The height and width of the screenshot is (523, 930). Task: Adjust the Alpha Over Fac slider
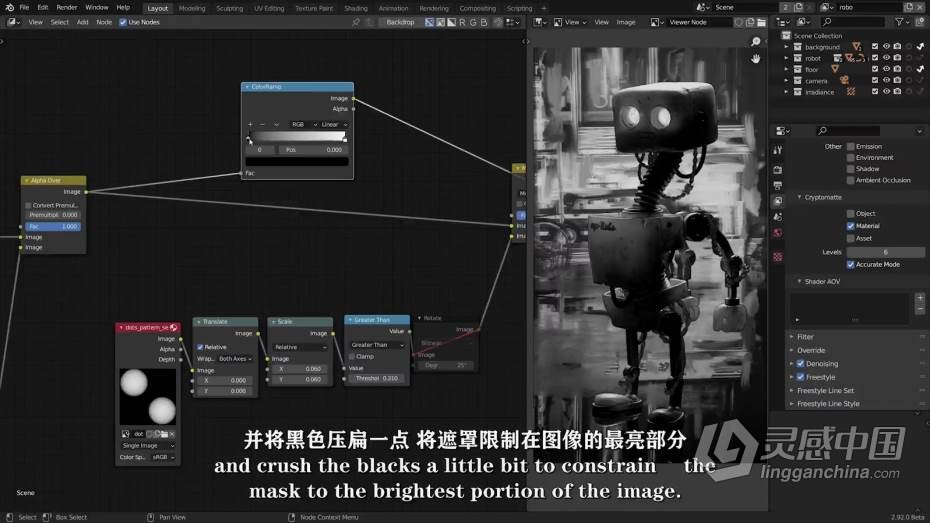coord(53,227)
